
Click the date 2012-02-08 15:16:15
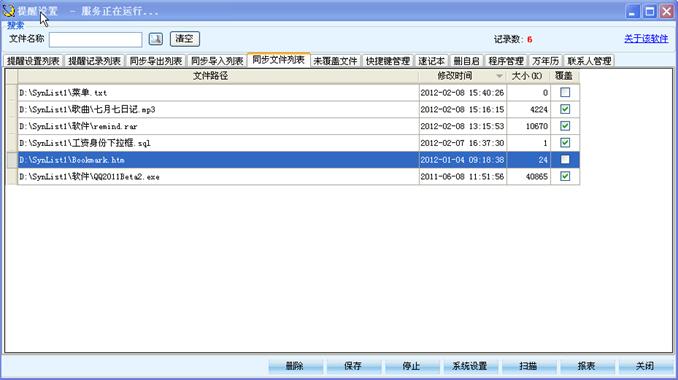462,109
